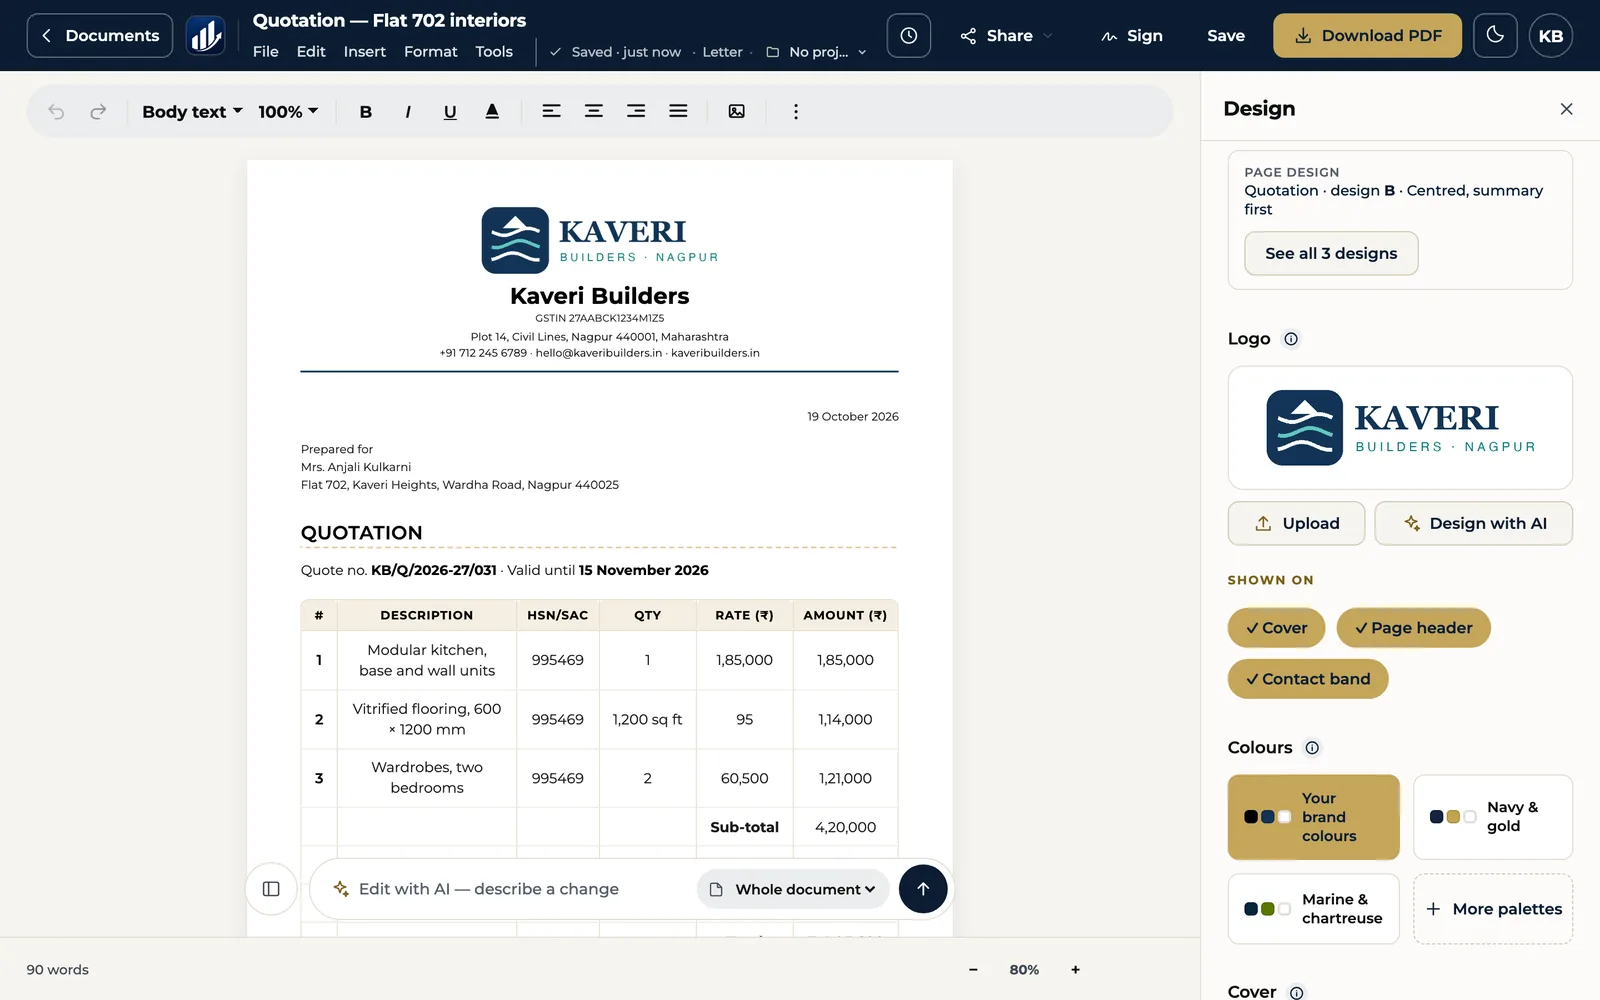
Task: Click See all 3 designs
Action: tap(1331, 254)
